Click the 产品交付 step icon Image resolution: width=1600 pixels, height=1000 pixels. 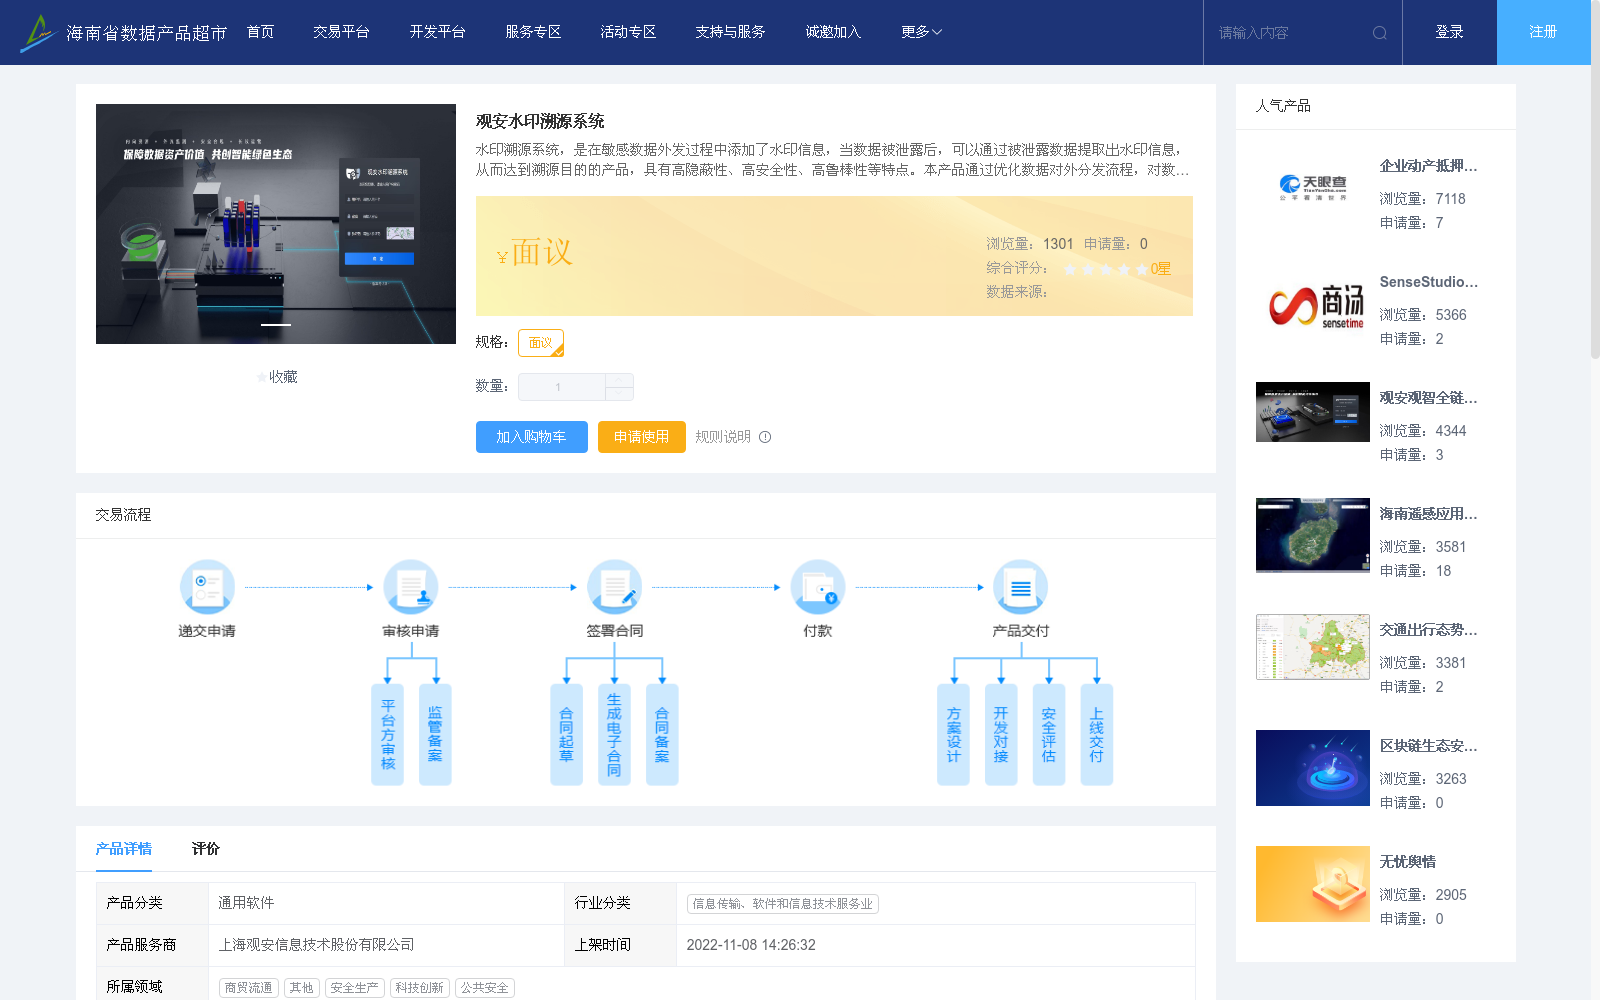click(1021, 586)
